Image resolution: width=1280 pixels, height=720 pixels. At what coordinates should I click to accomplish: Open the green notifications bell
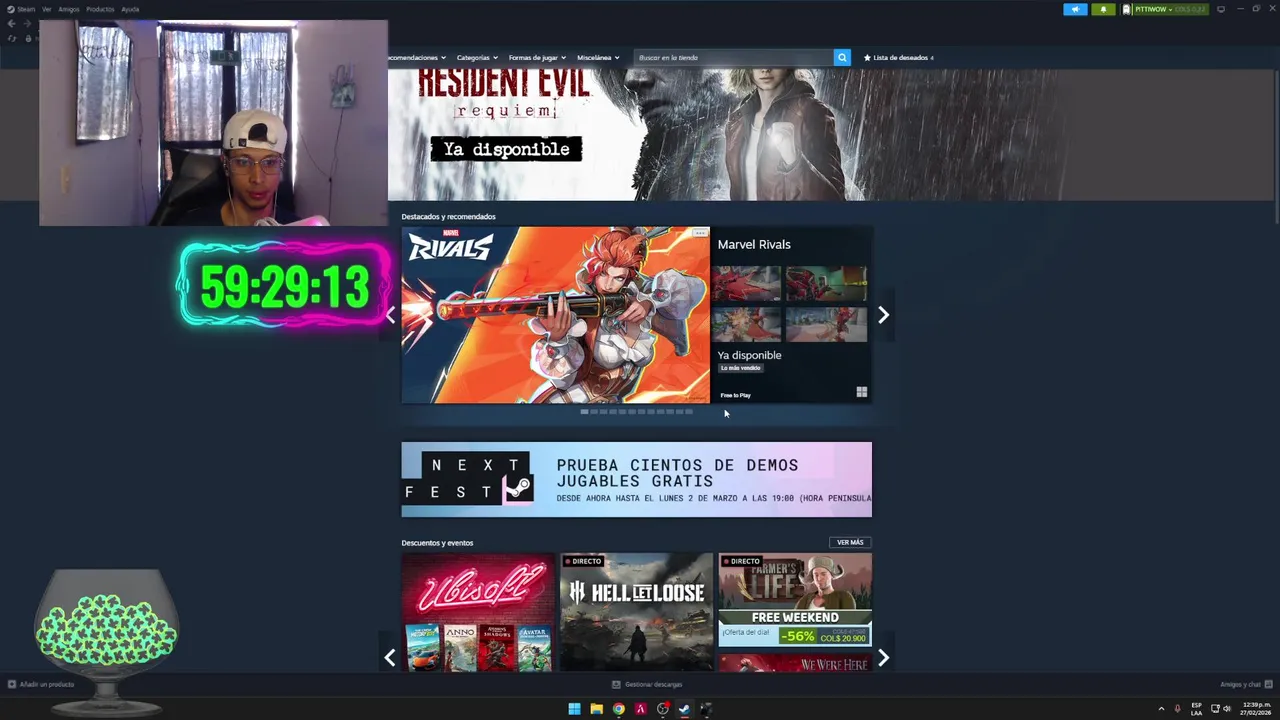click(x=1103, y=9)
